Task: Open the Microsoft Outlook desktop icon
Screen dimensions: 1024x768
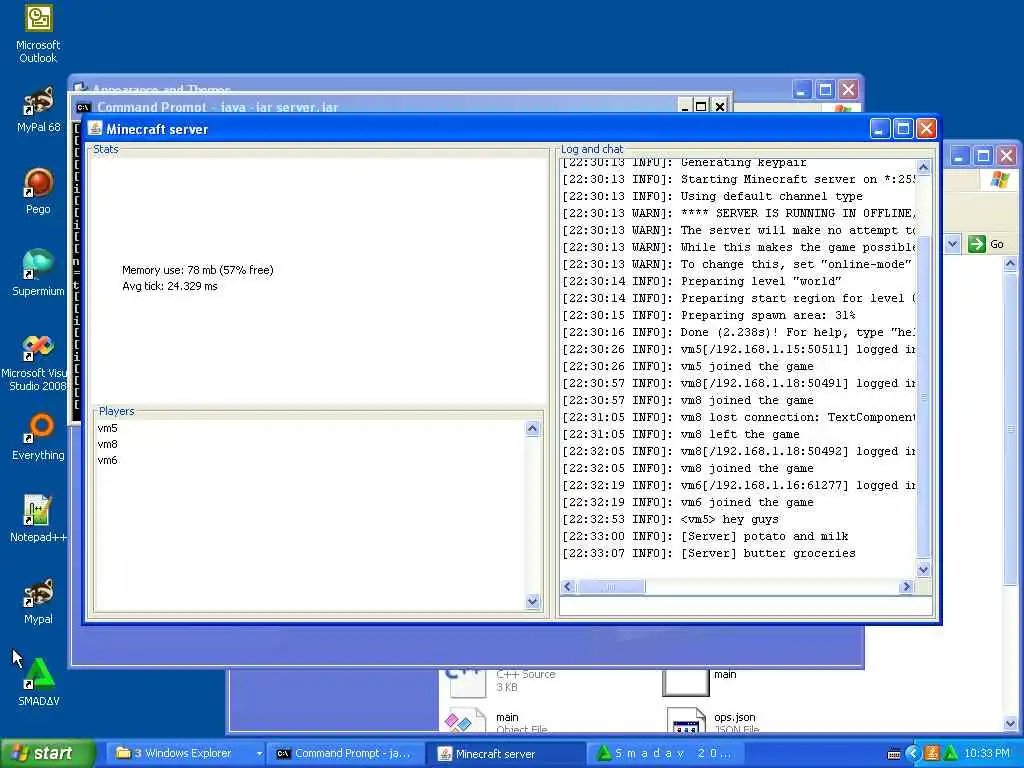Action: tap(38, 33)
